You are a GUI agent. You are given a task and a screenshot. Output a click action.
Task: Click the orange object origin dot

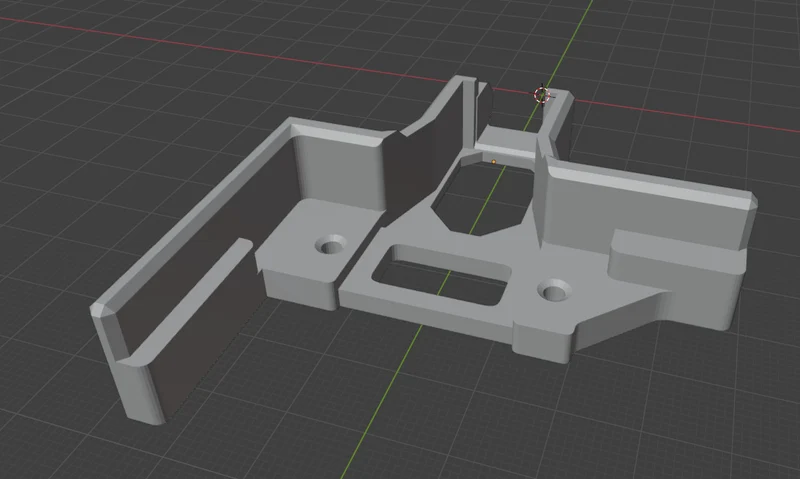(493, 162)
